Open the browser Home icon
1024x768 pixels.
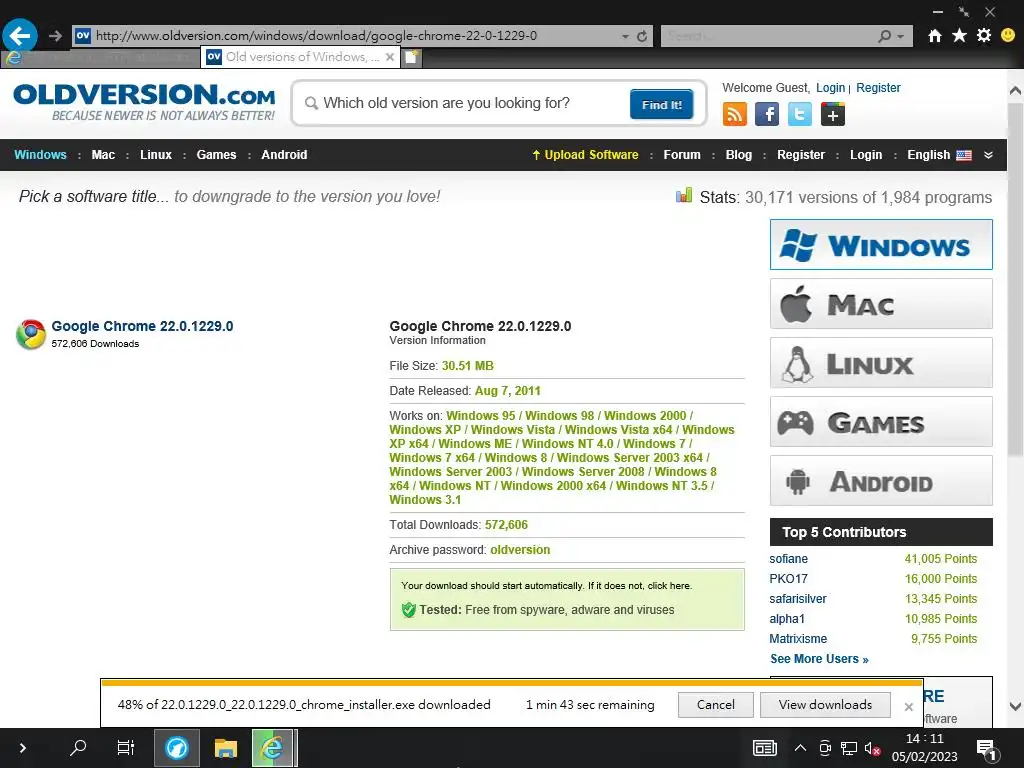pyautogui.click(x=935, y=35)
